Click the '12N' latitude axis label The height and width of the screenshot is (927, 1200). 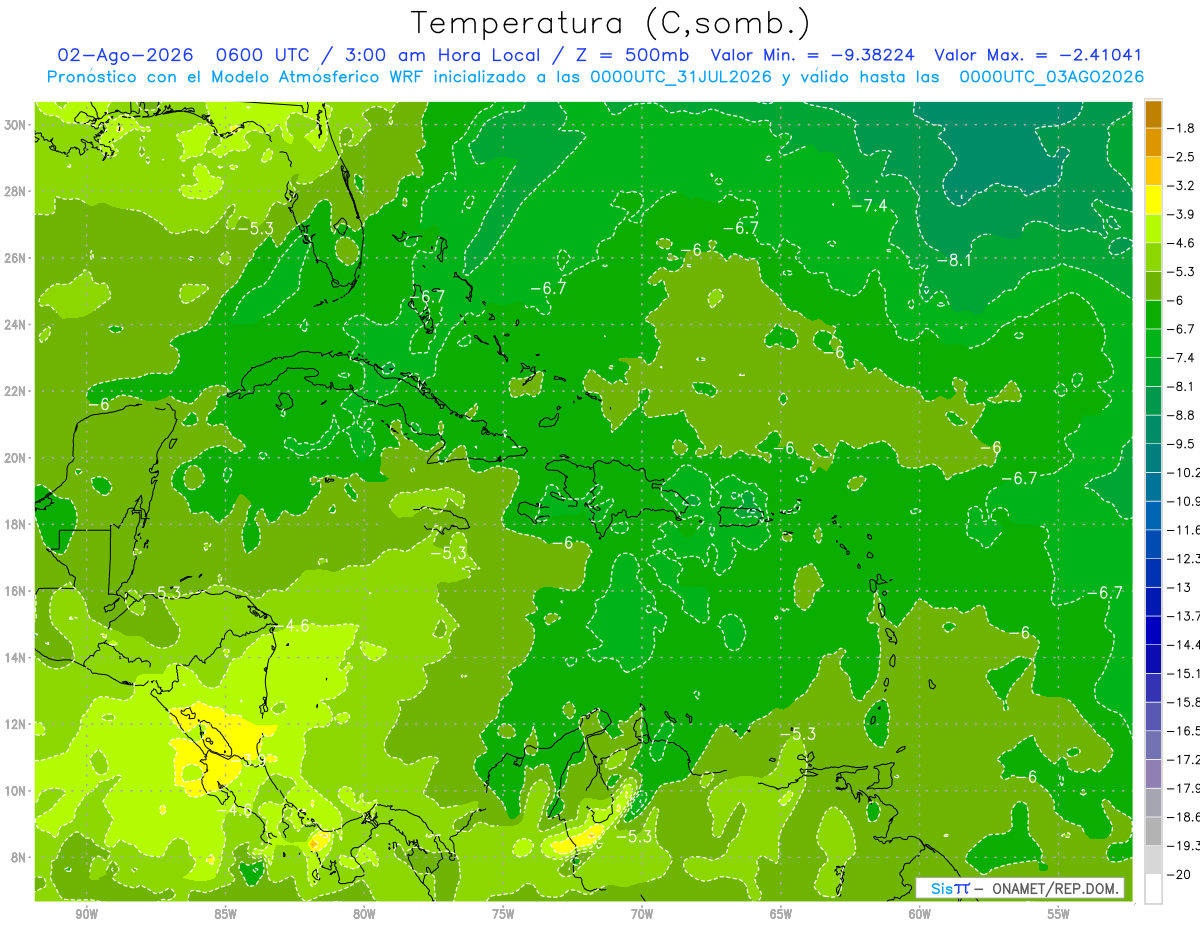coord(15,724)
